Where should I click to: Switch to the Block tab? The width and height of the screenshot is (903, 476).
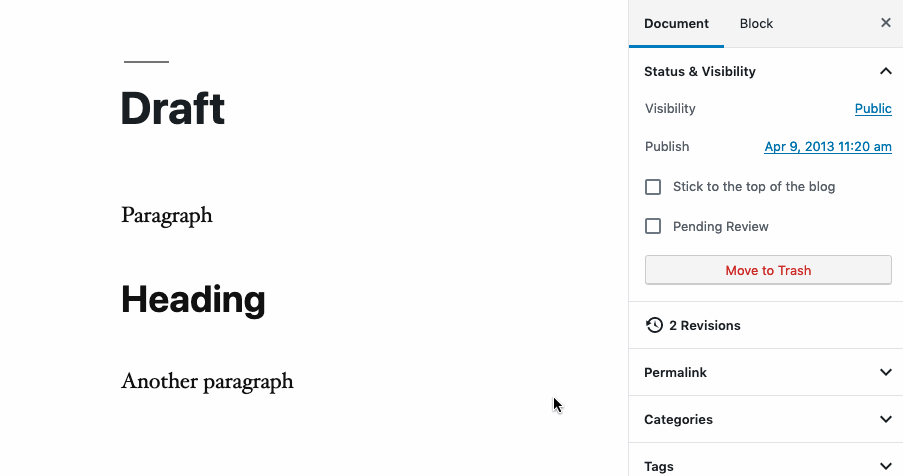756,23
